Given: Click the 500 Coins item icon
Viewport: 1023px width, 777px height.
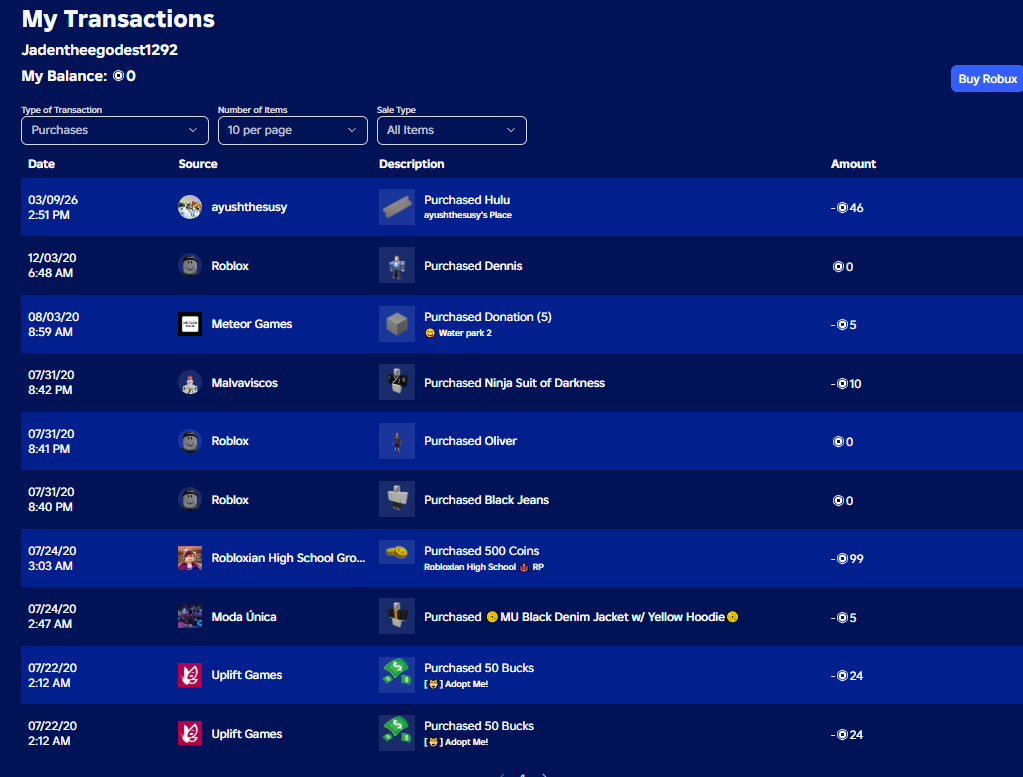Looking at the screenshot, I should (397, 551).
